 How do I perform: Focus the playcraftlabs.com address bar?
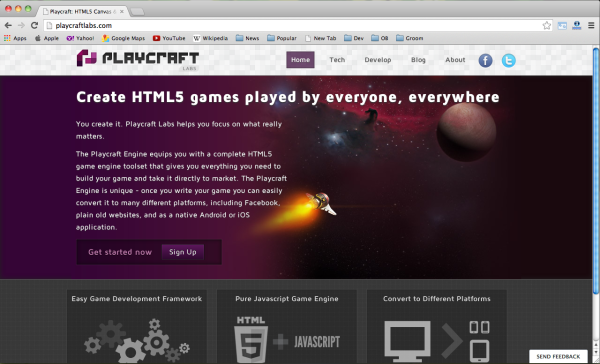[x=292, y=26]
